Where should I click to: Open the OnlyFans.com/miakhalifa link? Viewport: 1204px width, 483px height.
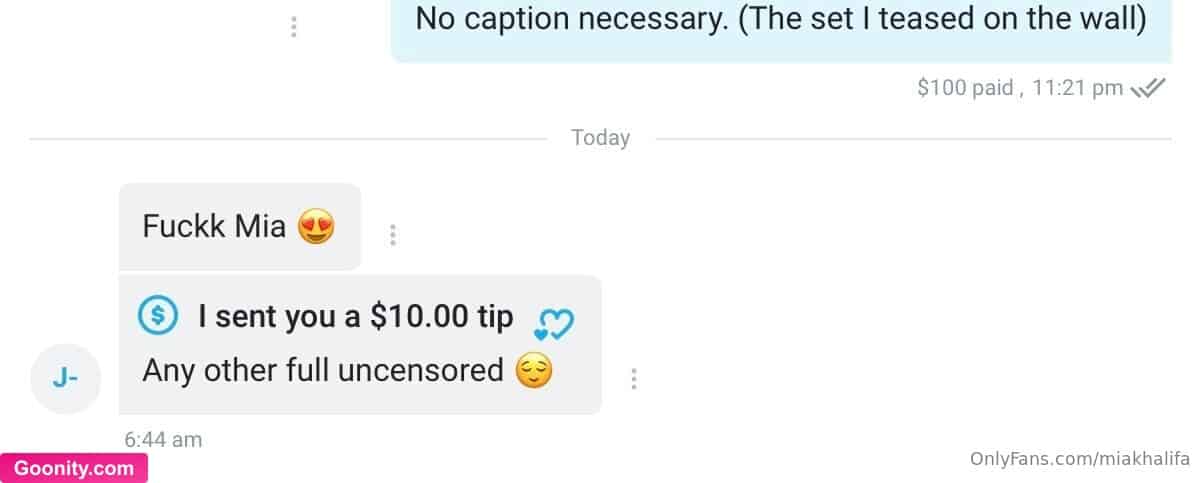click(x=1080, y=459)
